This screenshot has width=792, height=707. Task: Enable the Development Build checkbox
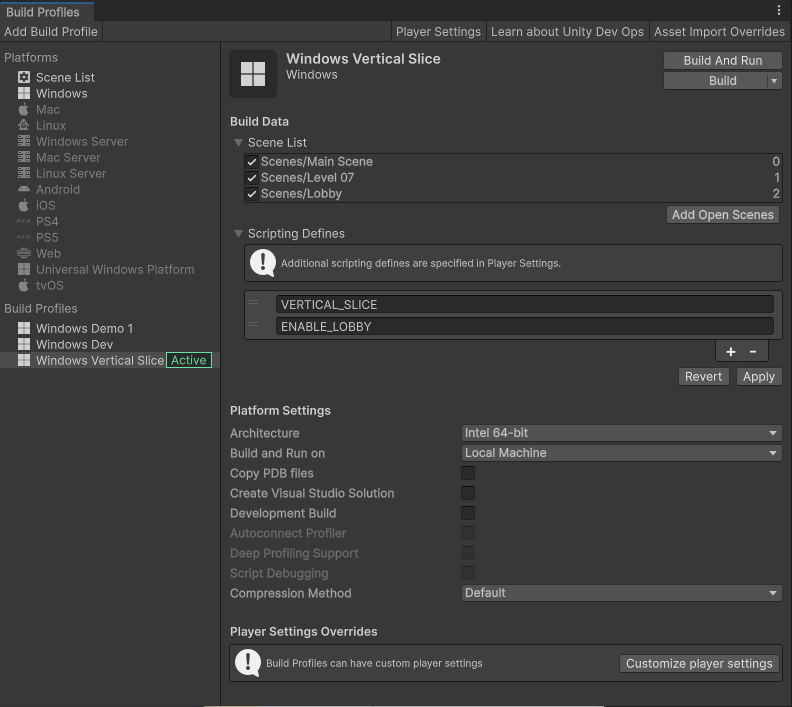[x=468, y=513]
